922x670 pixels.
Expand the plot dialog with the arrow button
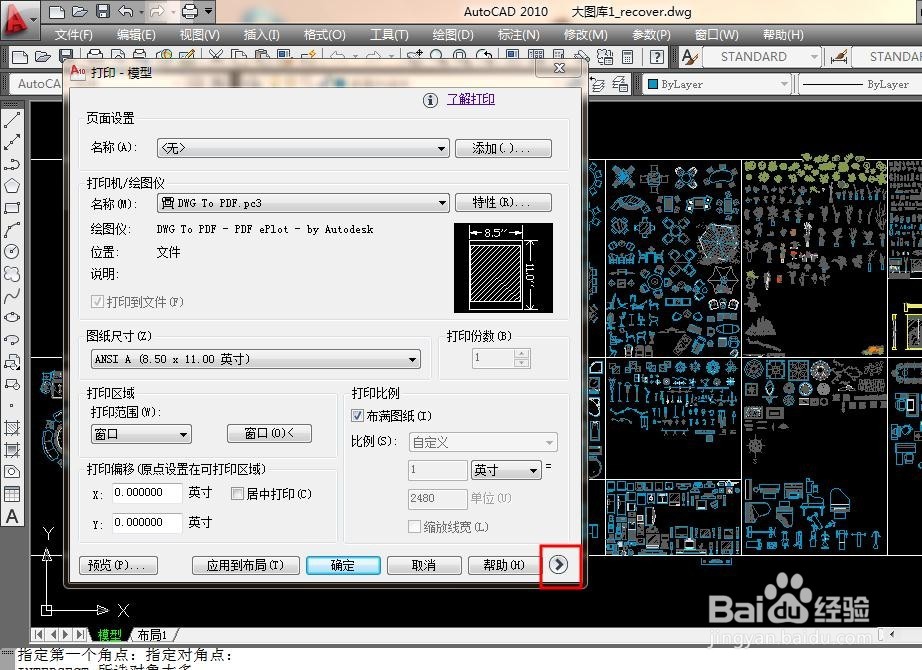click(x=559, y=565)
